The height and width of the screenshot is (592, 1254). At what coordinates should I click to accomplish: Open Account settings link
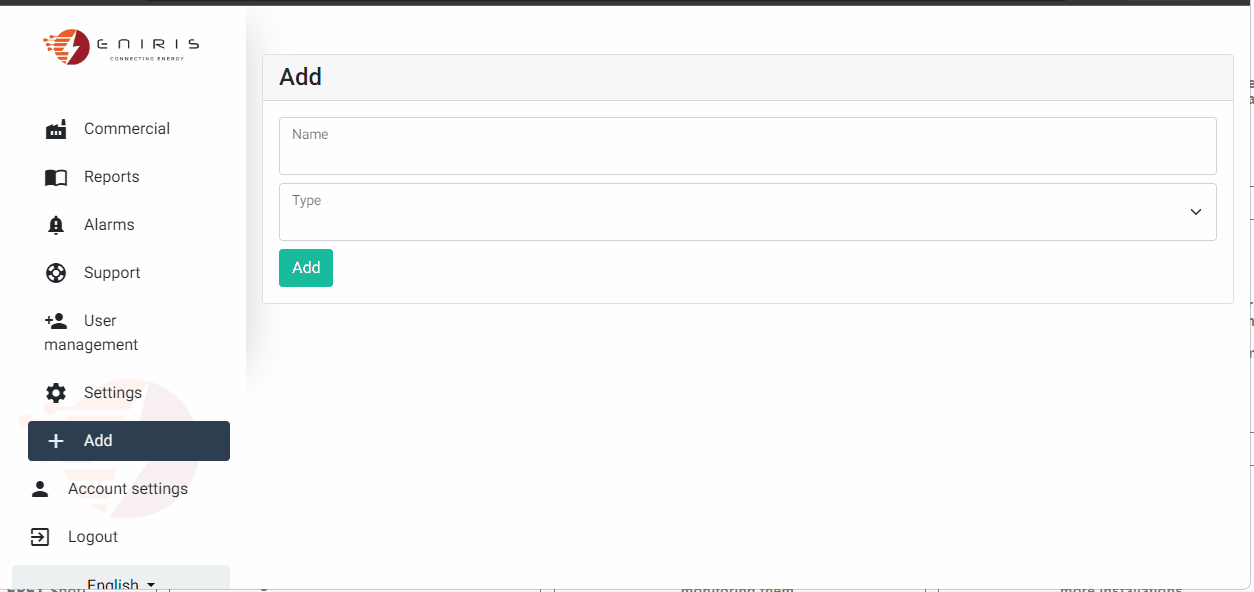pyautogui.click(x=128, y=489)
